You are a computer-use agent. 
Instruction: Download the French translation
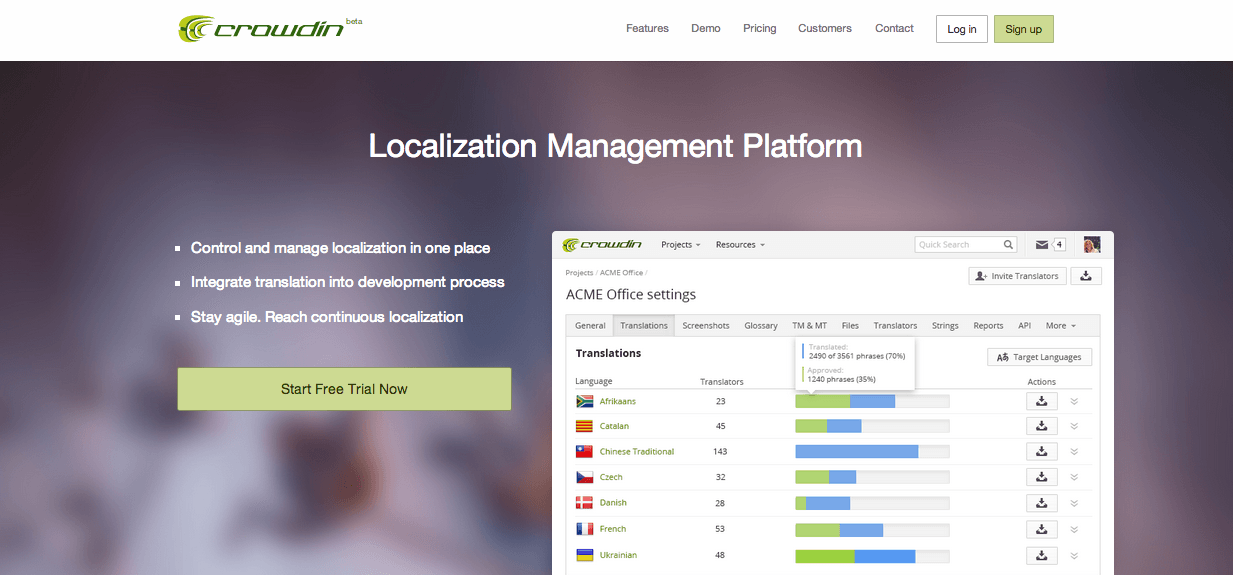1042,529
